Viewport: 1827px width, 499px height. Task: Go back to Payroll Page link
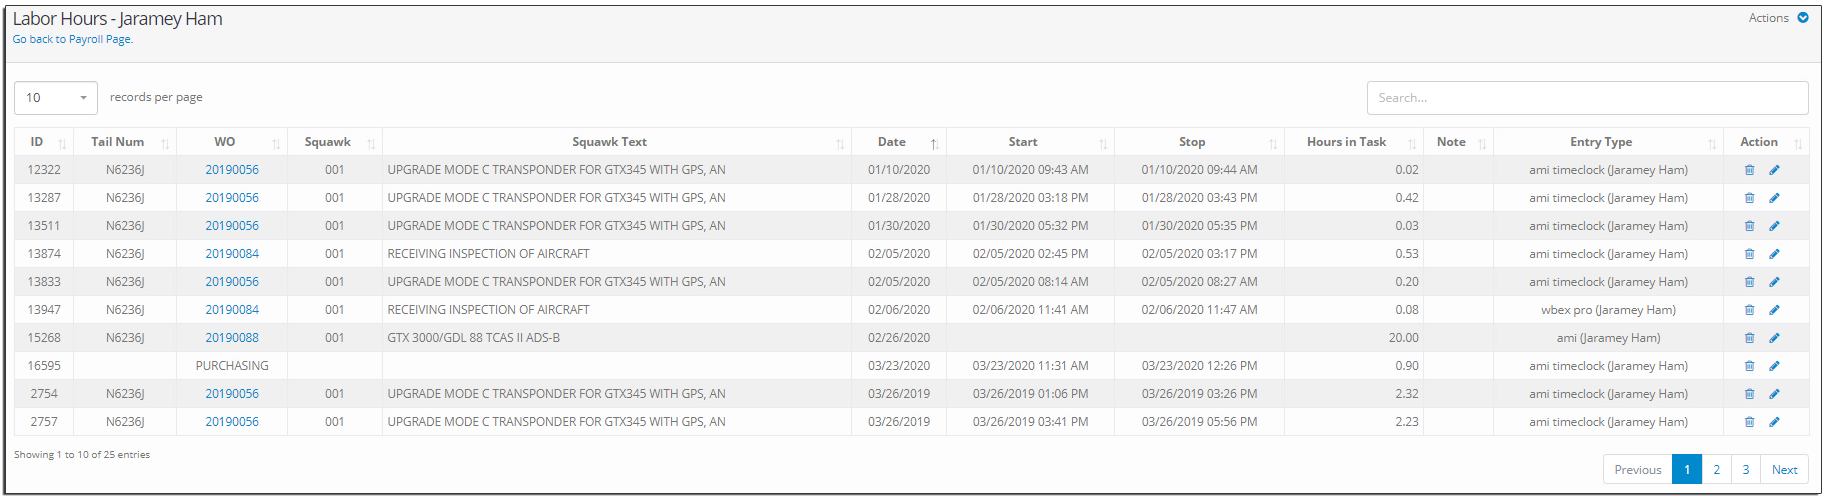click(x=72, y=40)
